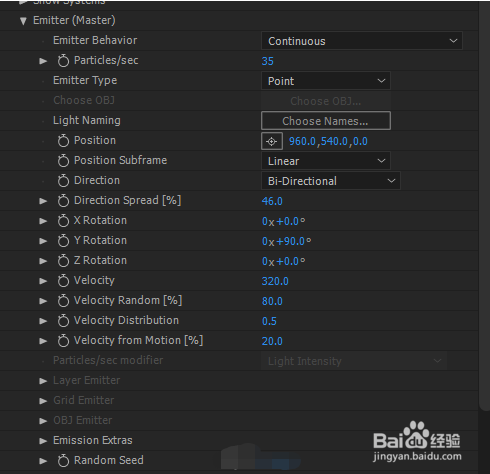Edit the Position value 960.0,540.0,0.0
This screenshot has width=490, height=474.
point(328,141)
